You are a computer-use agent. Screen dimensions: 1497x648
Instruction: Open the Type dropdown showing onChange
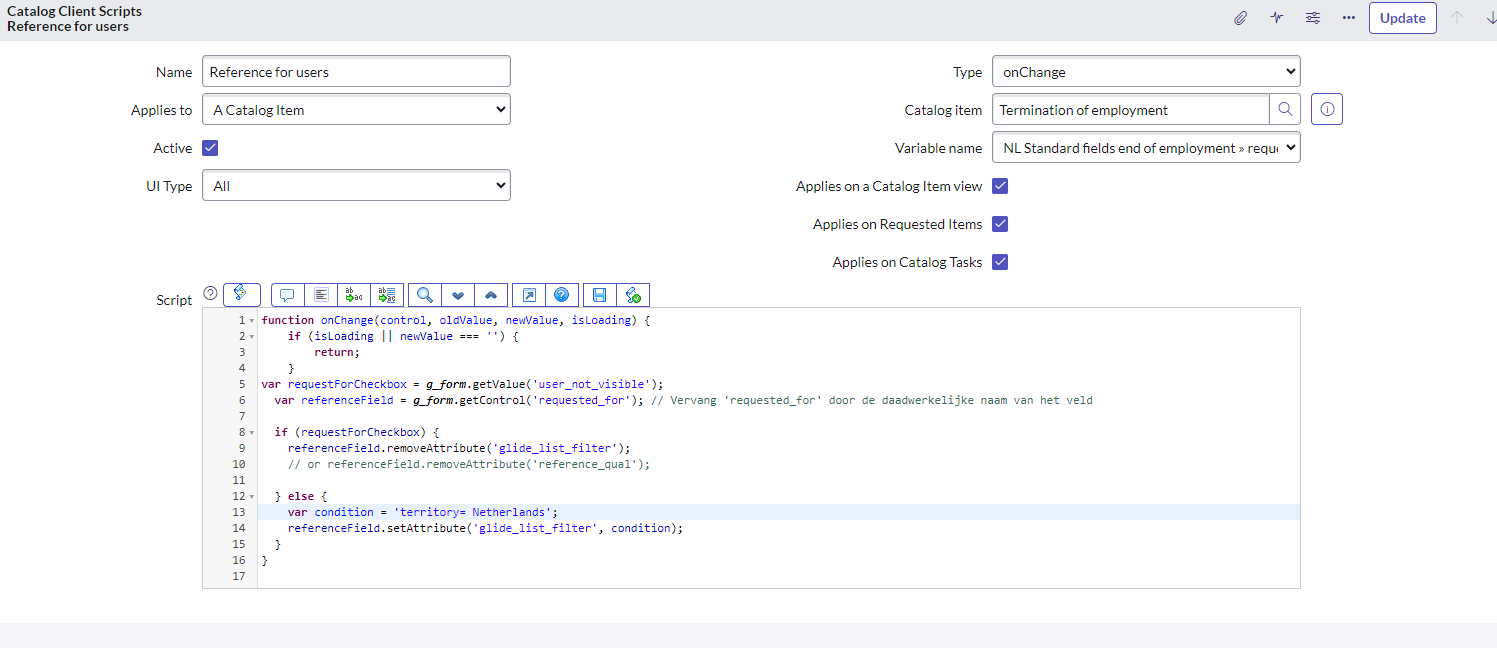[1145, 71]
